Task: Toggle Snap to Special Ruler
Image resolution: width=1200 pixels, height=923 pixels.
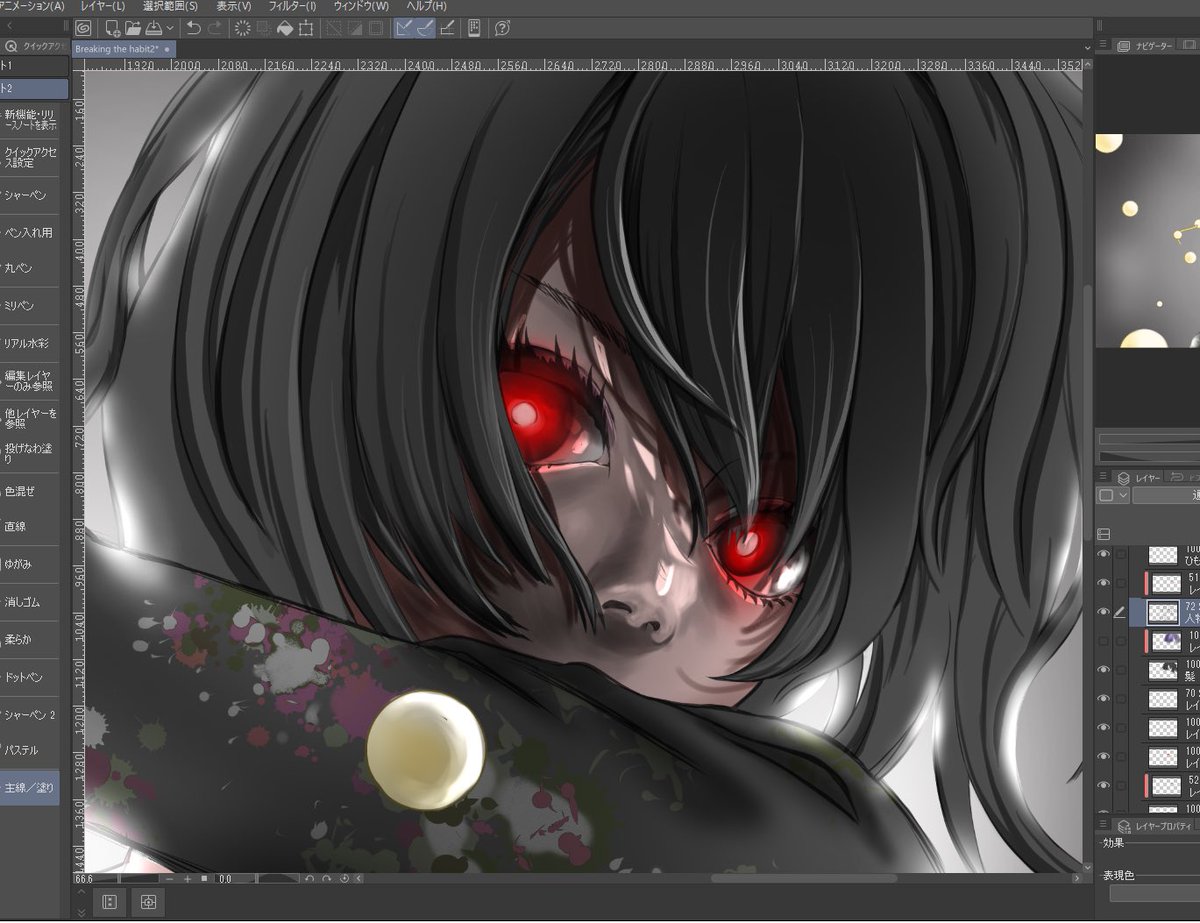Action: 426,28
